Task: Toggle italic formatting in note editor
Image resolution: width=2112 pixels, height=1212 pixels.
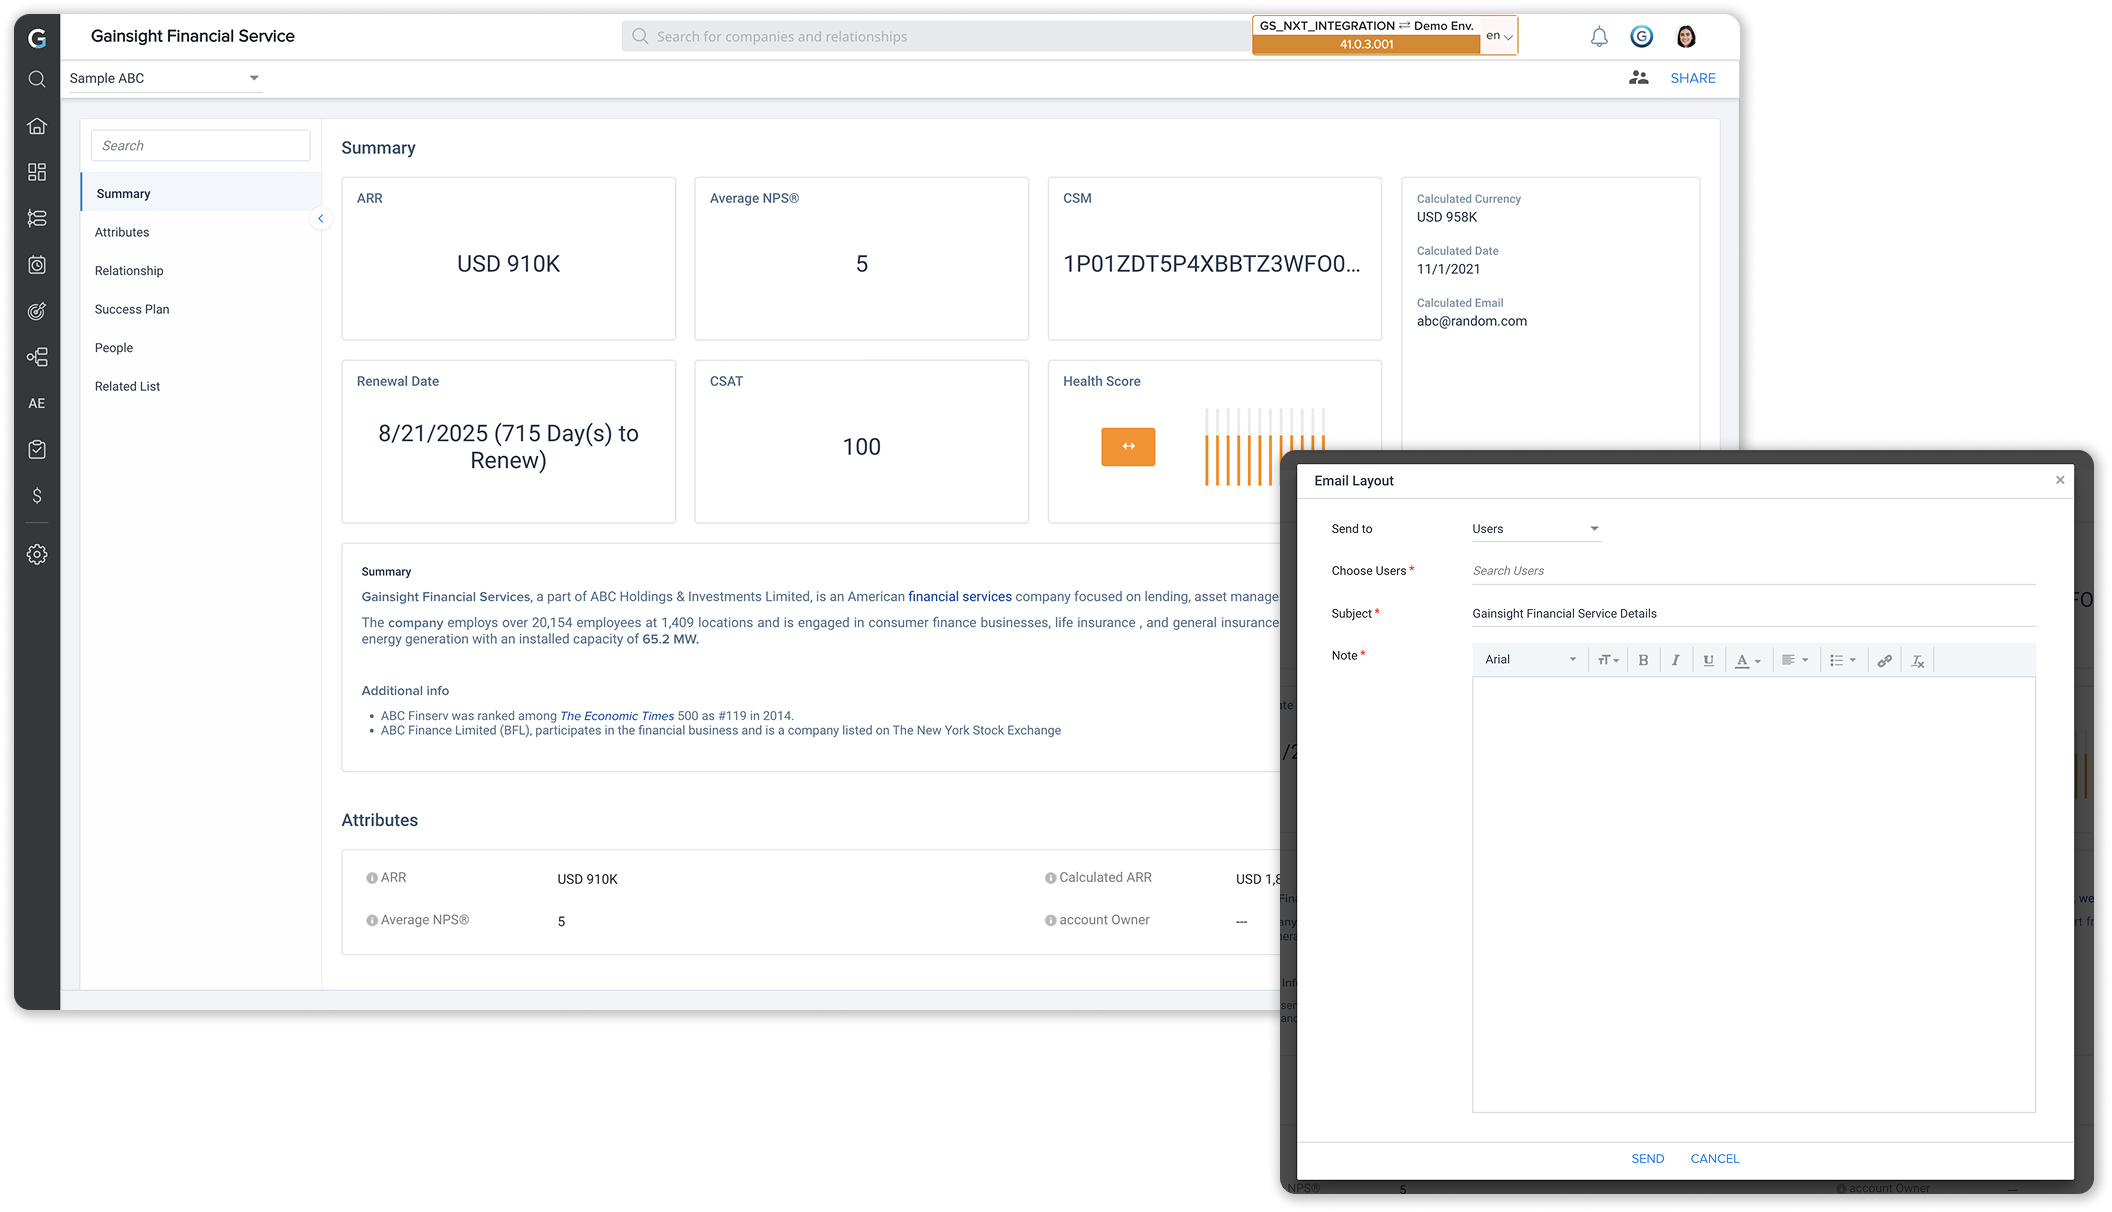Action: 1675,660
